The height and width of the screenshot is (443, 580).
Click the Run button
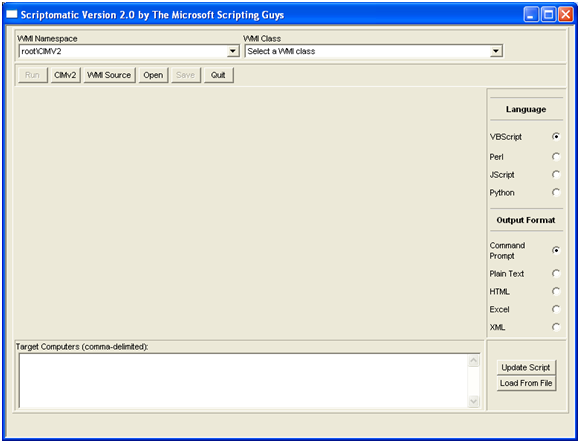coord(33,75)
